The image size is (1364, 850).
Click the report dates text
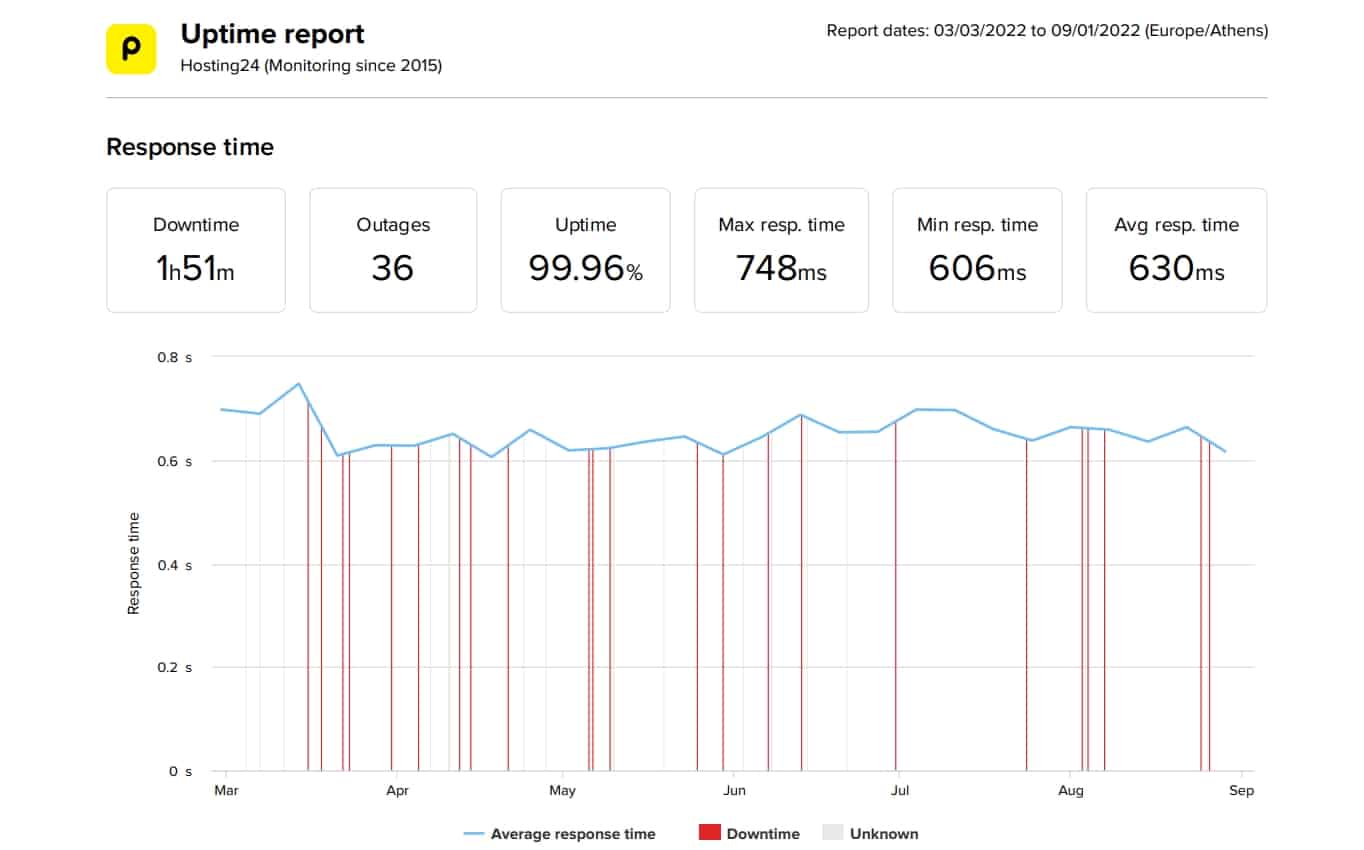[x=1047, y=31]
